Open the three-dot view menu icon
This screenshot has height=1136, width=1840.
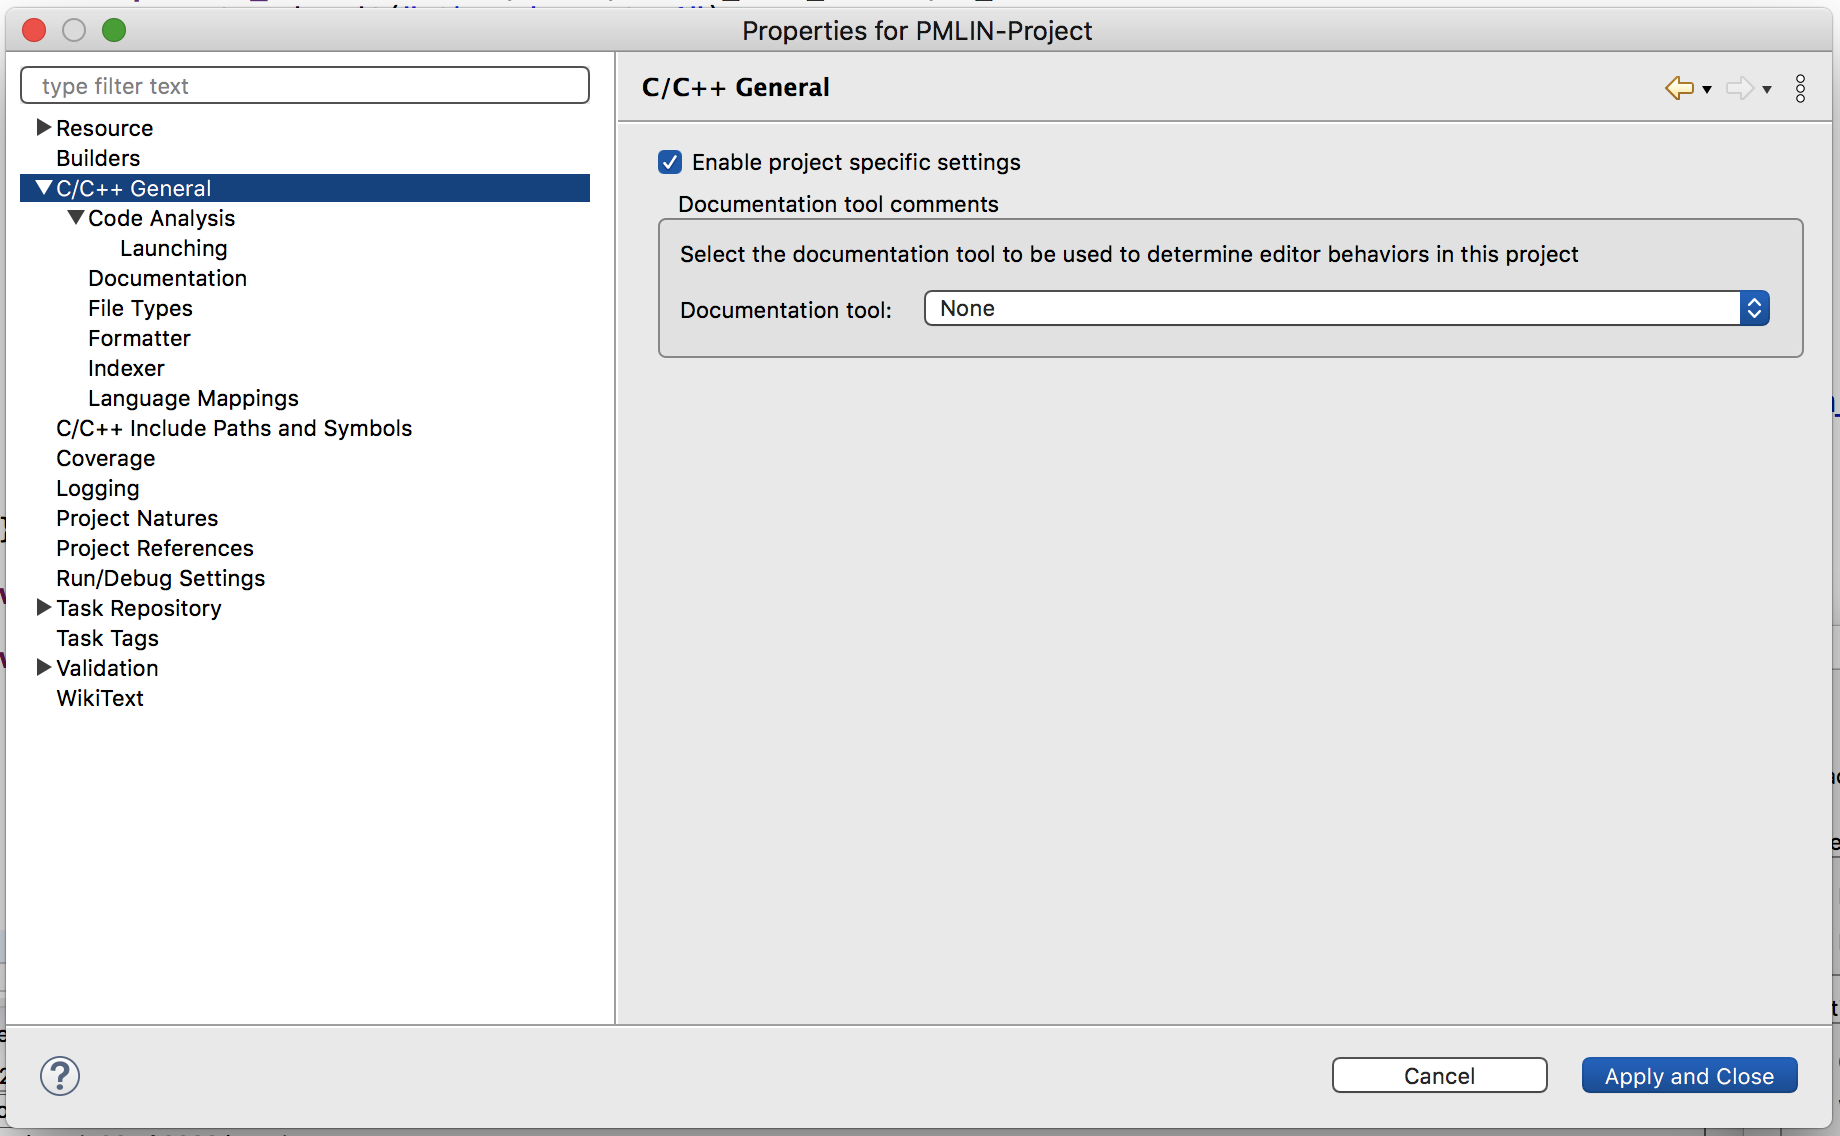(1800, 88)
